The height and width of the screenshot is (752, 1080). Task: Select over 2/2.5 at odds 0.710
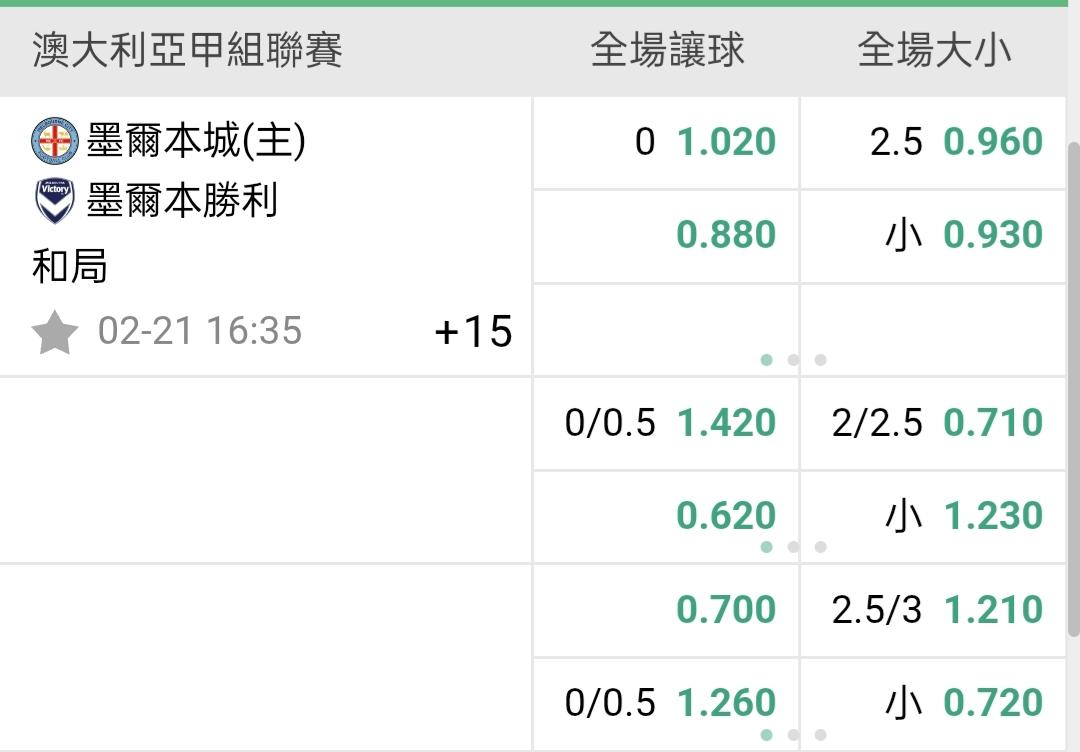tap(934, 422)
